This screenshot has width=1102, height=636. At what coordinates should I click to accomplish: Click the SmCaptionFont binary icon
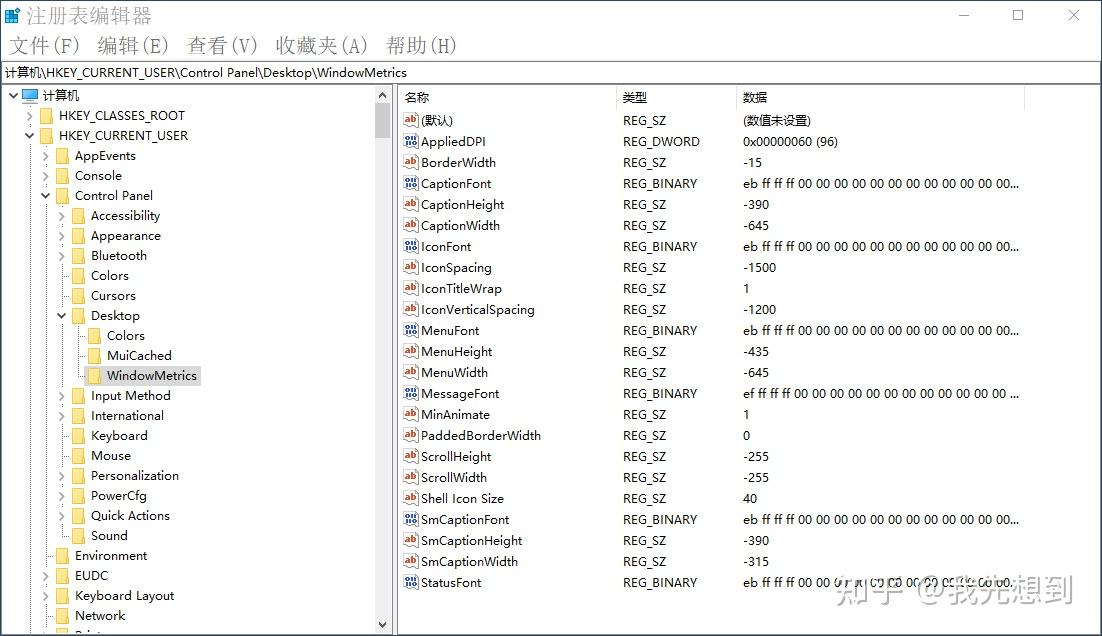pyautogui.click(x=410, y=519)
